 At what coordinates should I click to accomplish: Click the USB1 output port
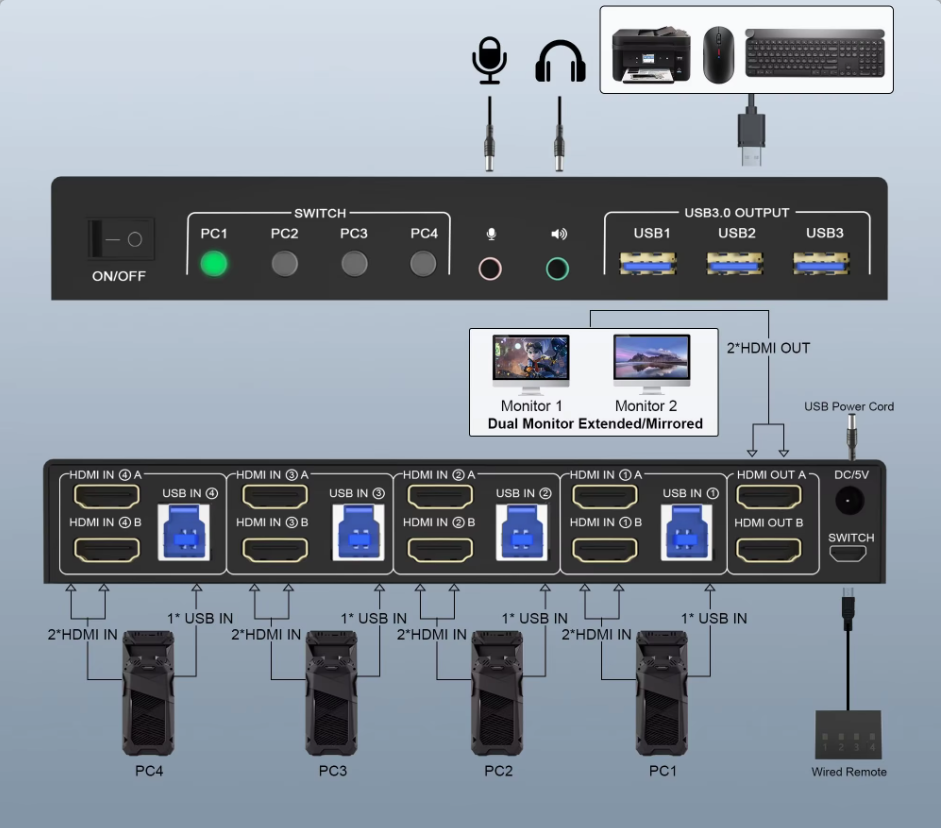[x=651, y=264]
